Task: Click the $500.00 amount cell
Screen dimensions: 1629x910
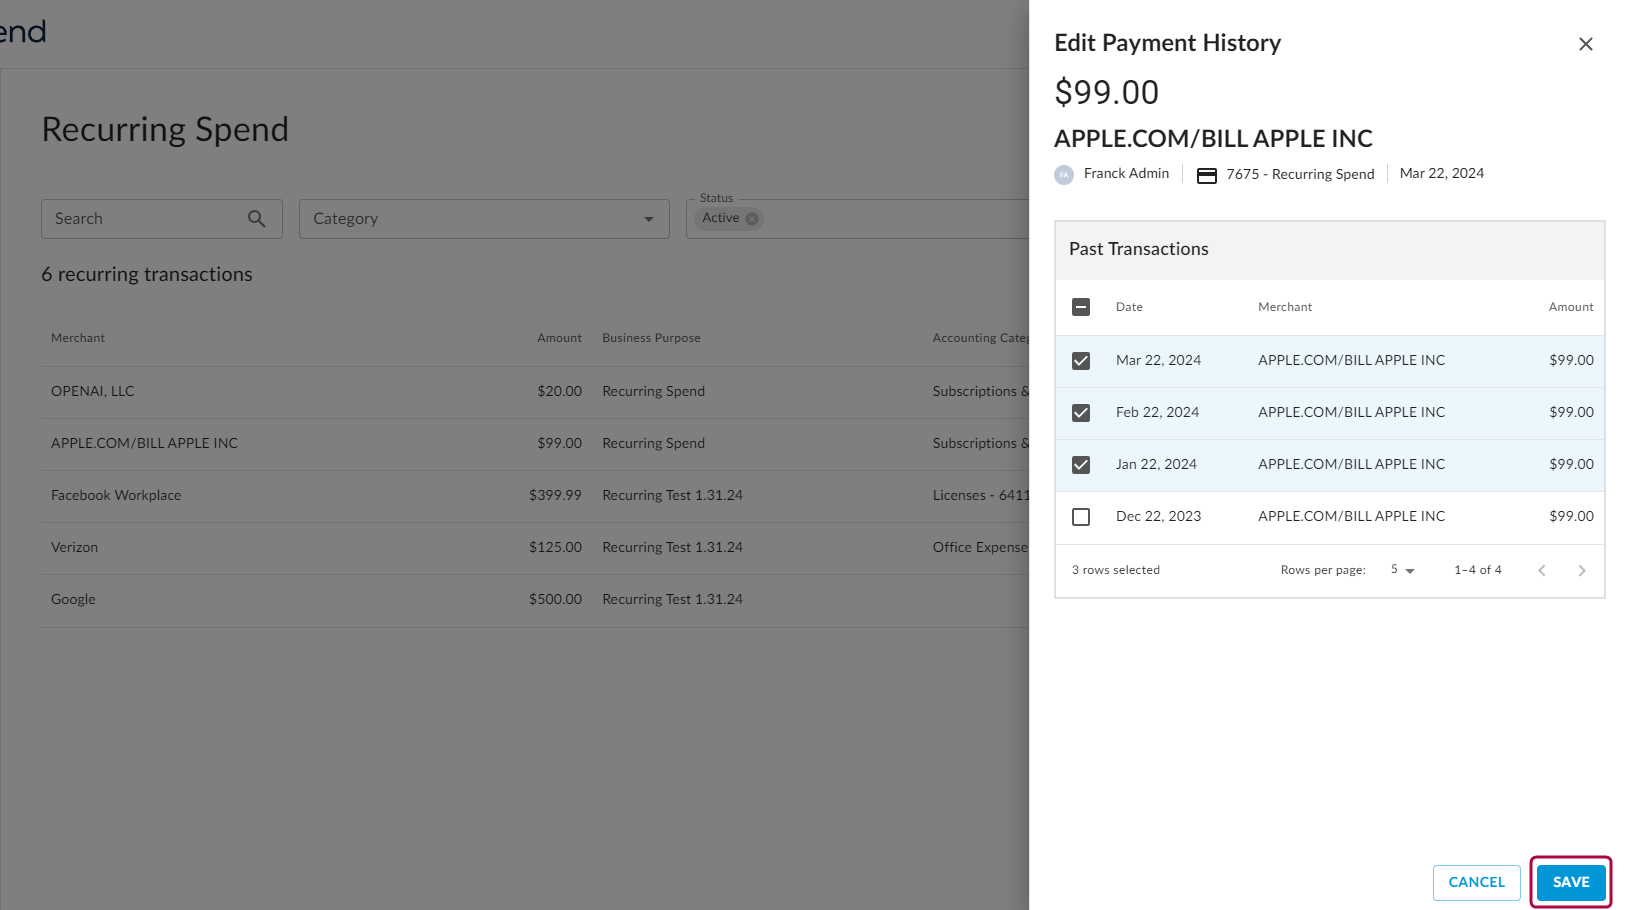Action: pyautogui.click(x=555, y=599)
